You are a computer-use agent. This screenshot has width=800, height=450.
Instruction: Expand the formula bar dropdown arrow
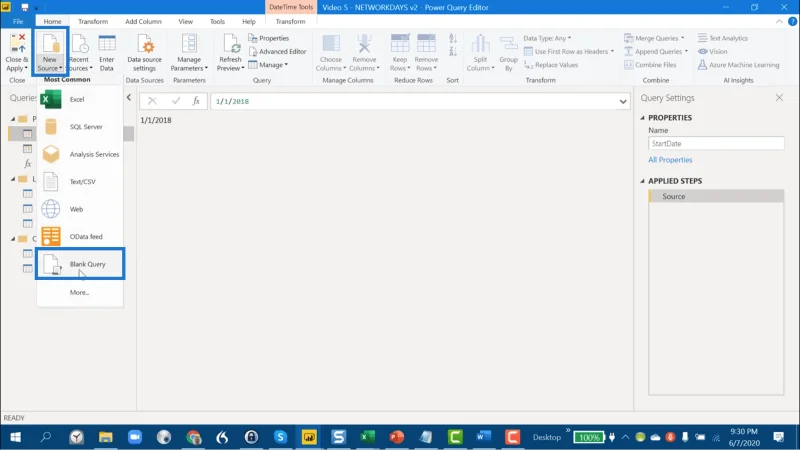click(x=623, y=102)
